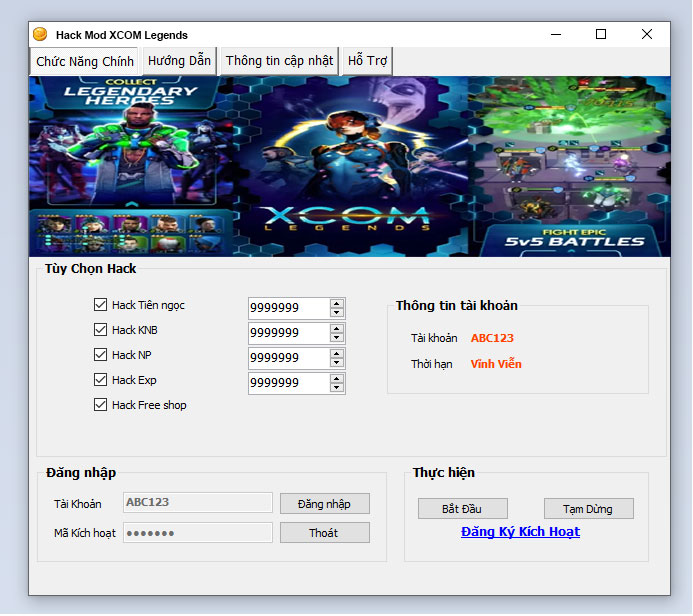Increment the Hack KNB spinner up arrow

click(336, 329)
